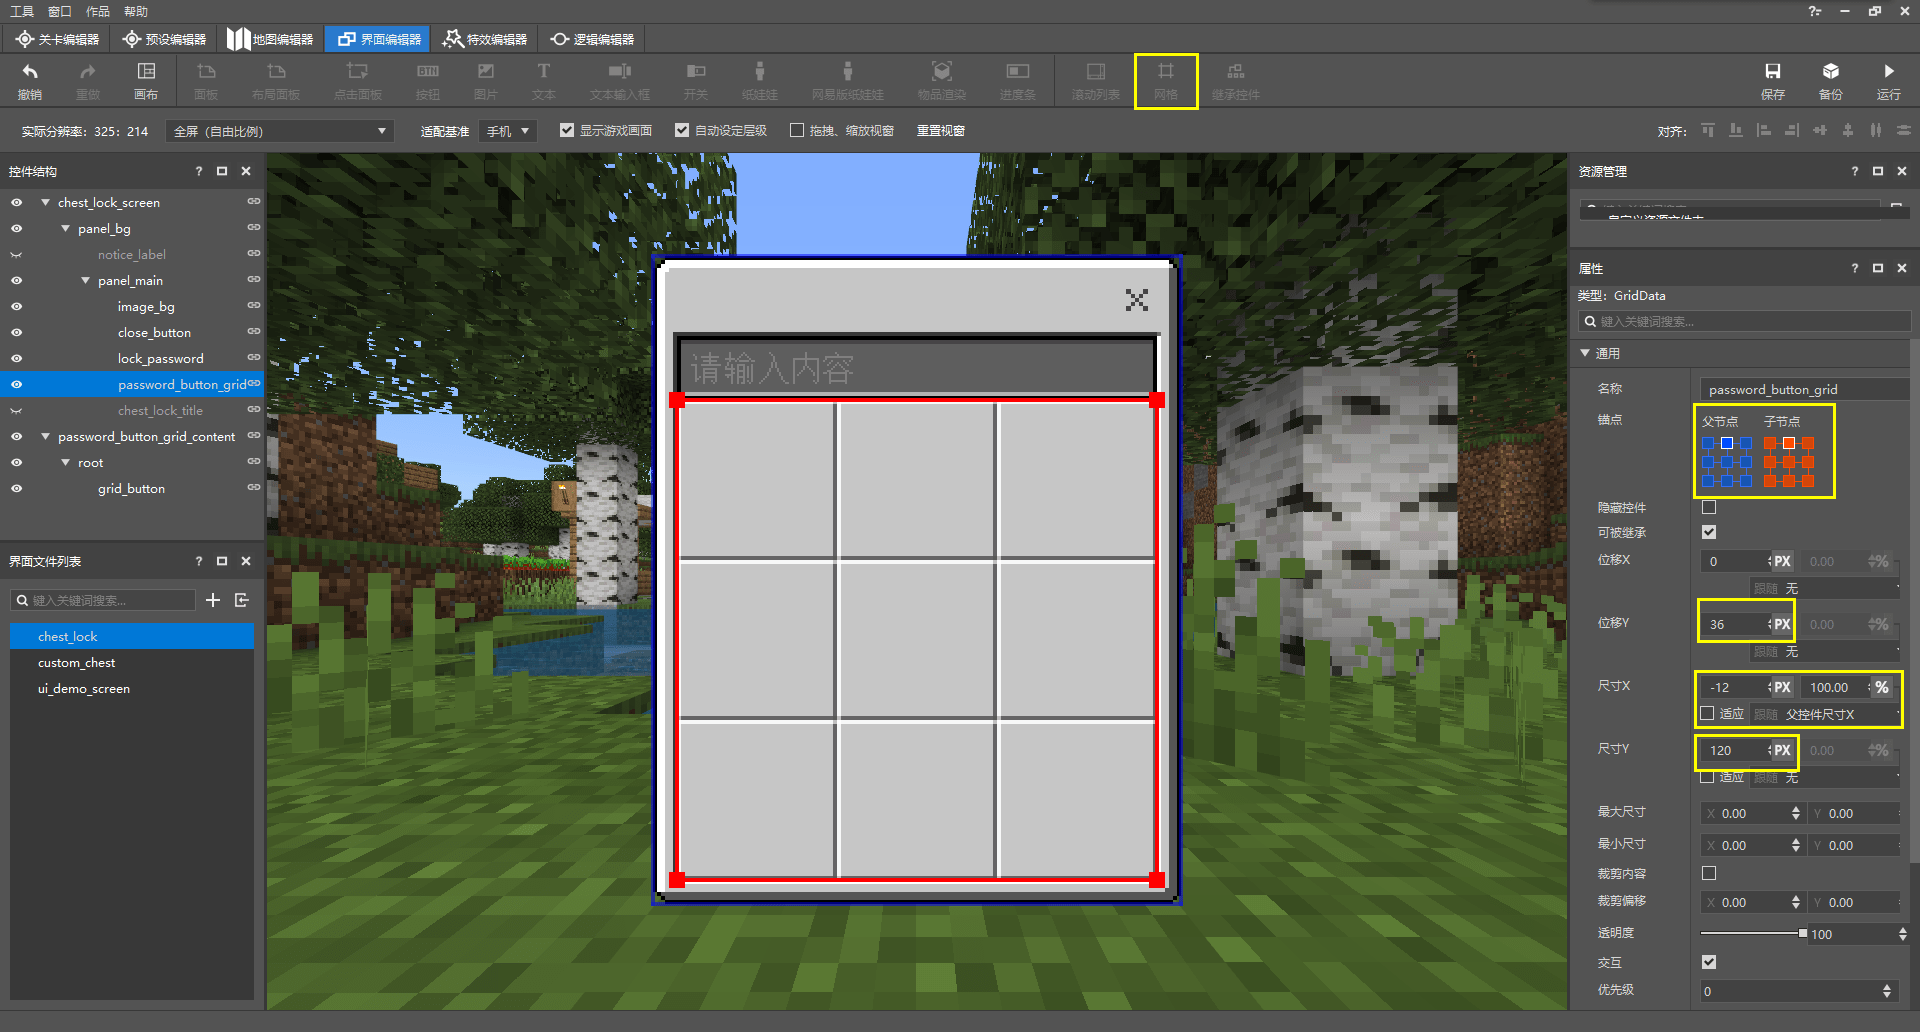The image size is (1920, 1032).
Task: Click the X close icon on the chest panel
Action: coord(1136,300)
